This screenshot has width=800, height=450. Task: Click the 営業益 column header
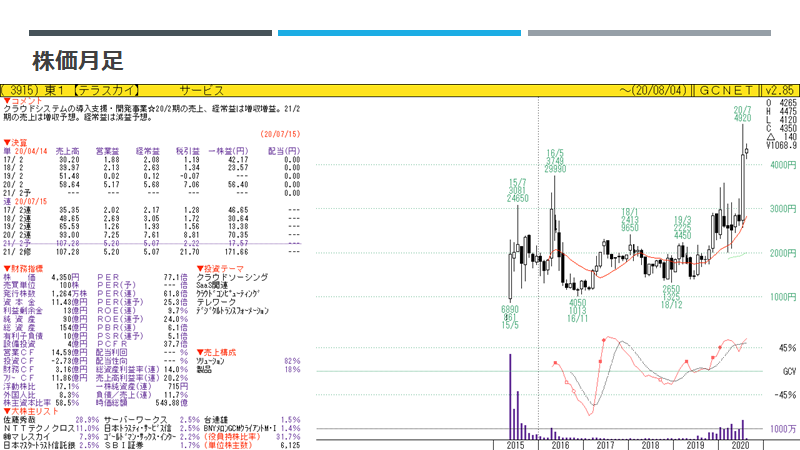coord(107,151)
